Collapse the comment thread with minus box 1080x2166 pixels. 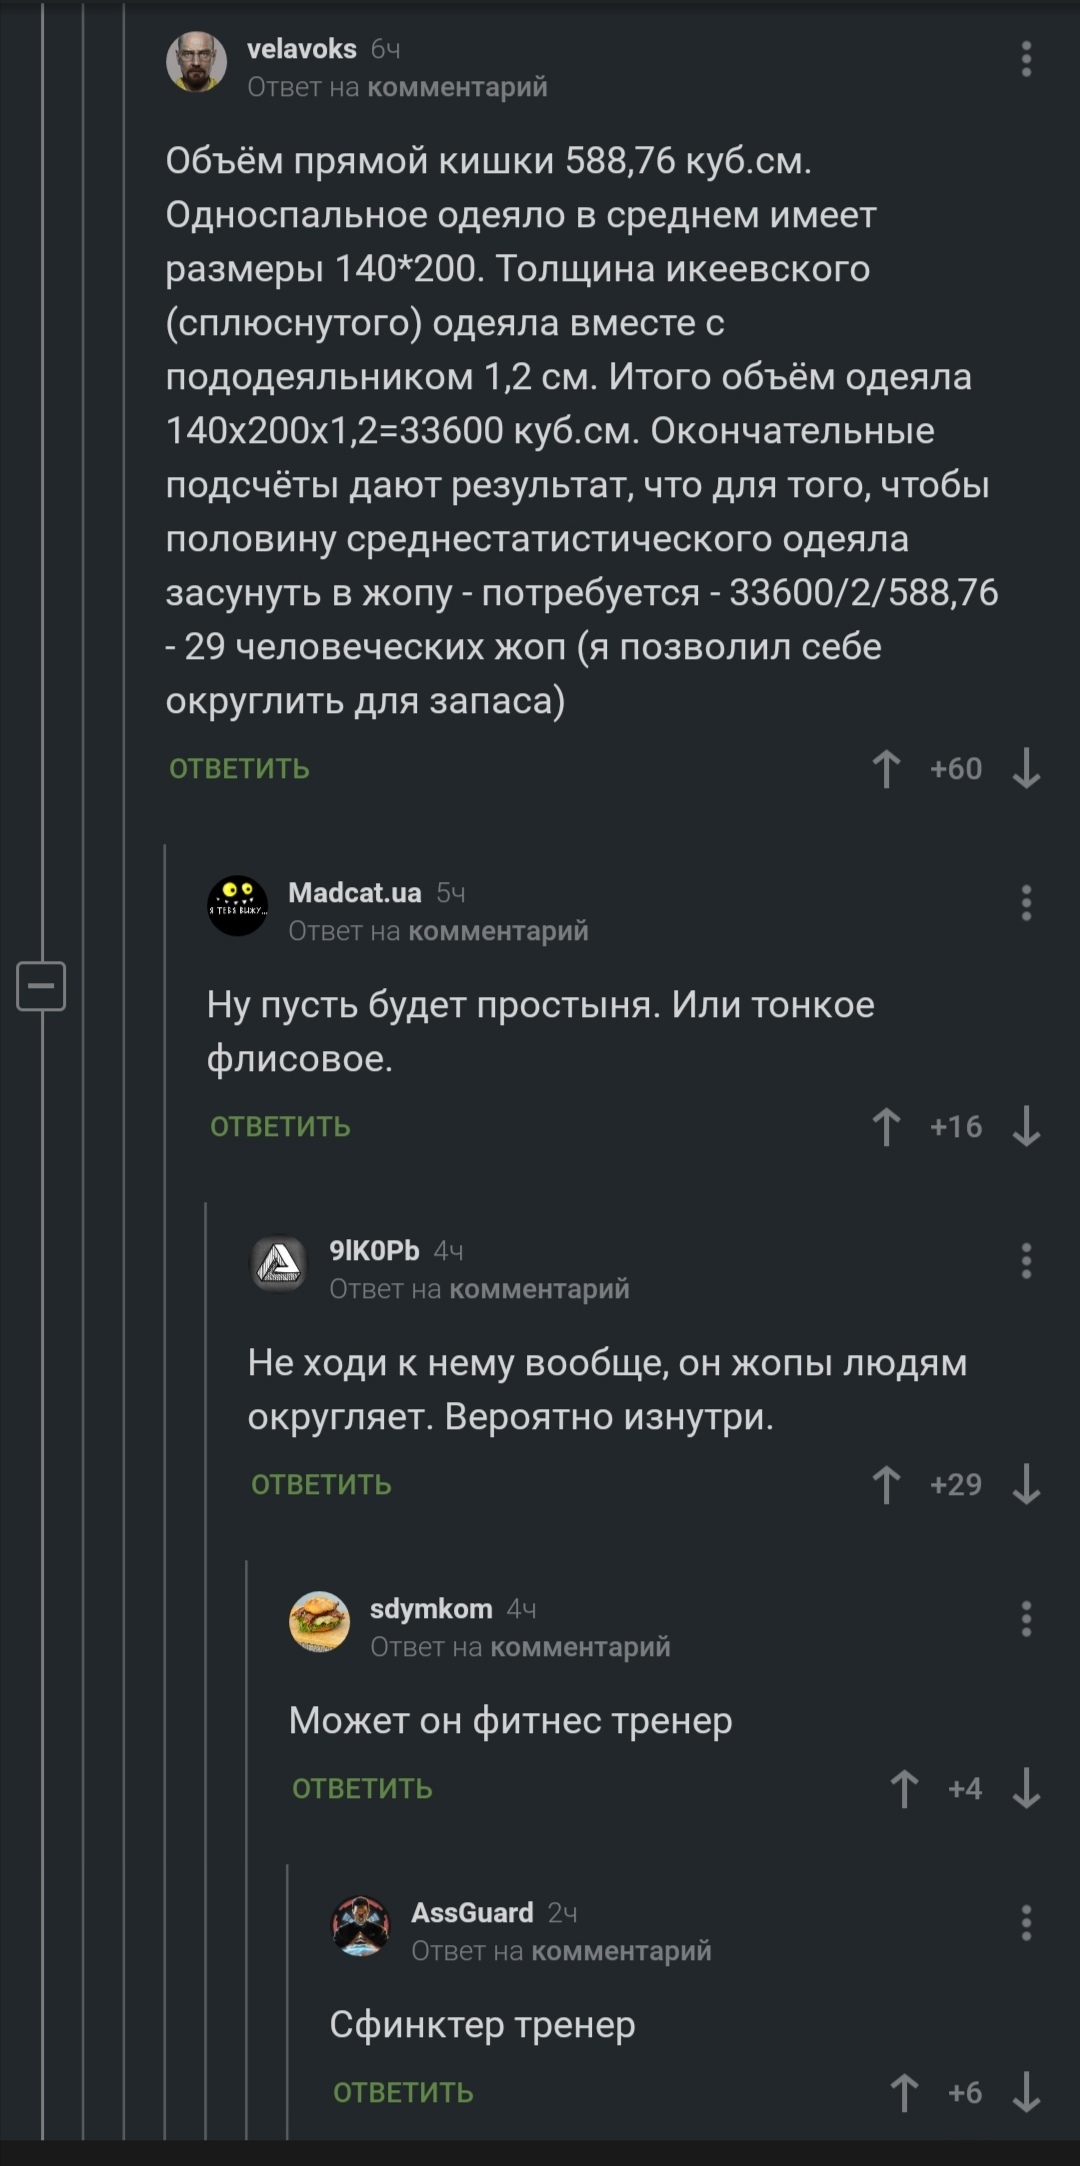(x=41, y=987)
